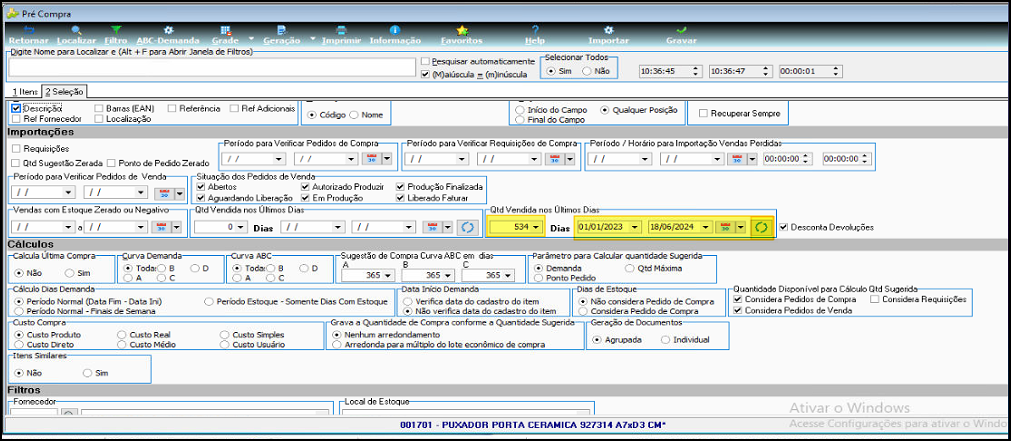Enable the Recuperar Sempre checkbox

[704, 113]
